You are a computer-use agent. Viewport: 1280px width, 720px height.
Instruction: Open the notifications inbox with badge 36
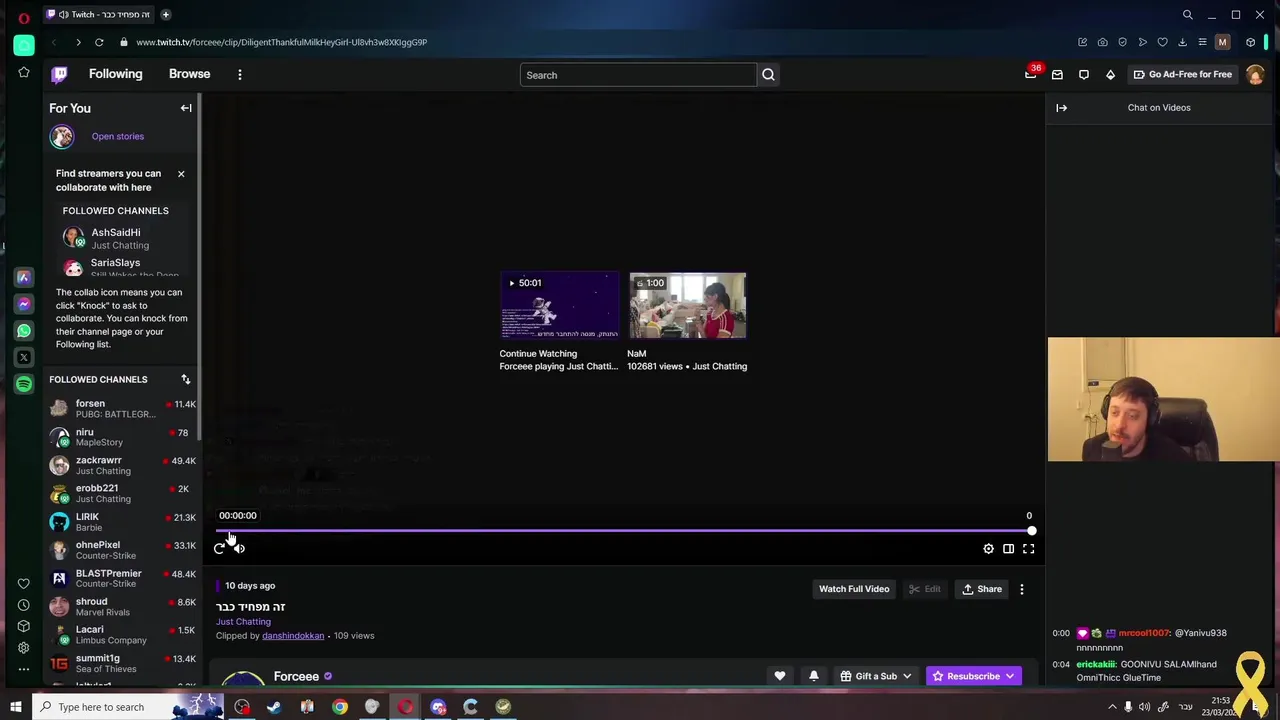(1031, 74)
